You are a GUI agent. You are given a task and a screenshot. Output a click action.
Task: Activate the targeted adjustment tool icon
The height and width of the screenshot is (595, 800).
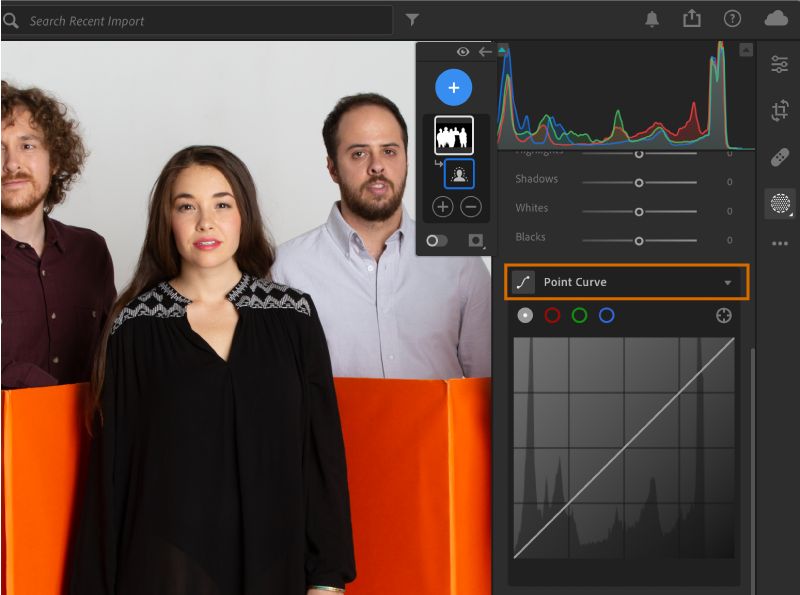pyautogui.click(x=723, y=316)
